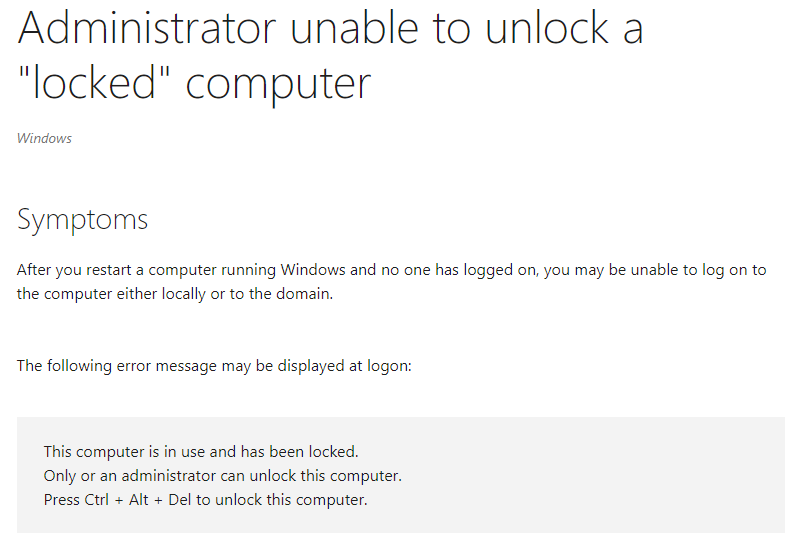This screenshot has height=547, width=793.
Task: Click the "Administrator unable to unlock" title line
Action: click(330, 28)
